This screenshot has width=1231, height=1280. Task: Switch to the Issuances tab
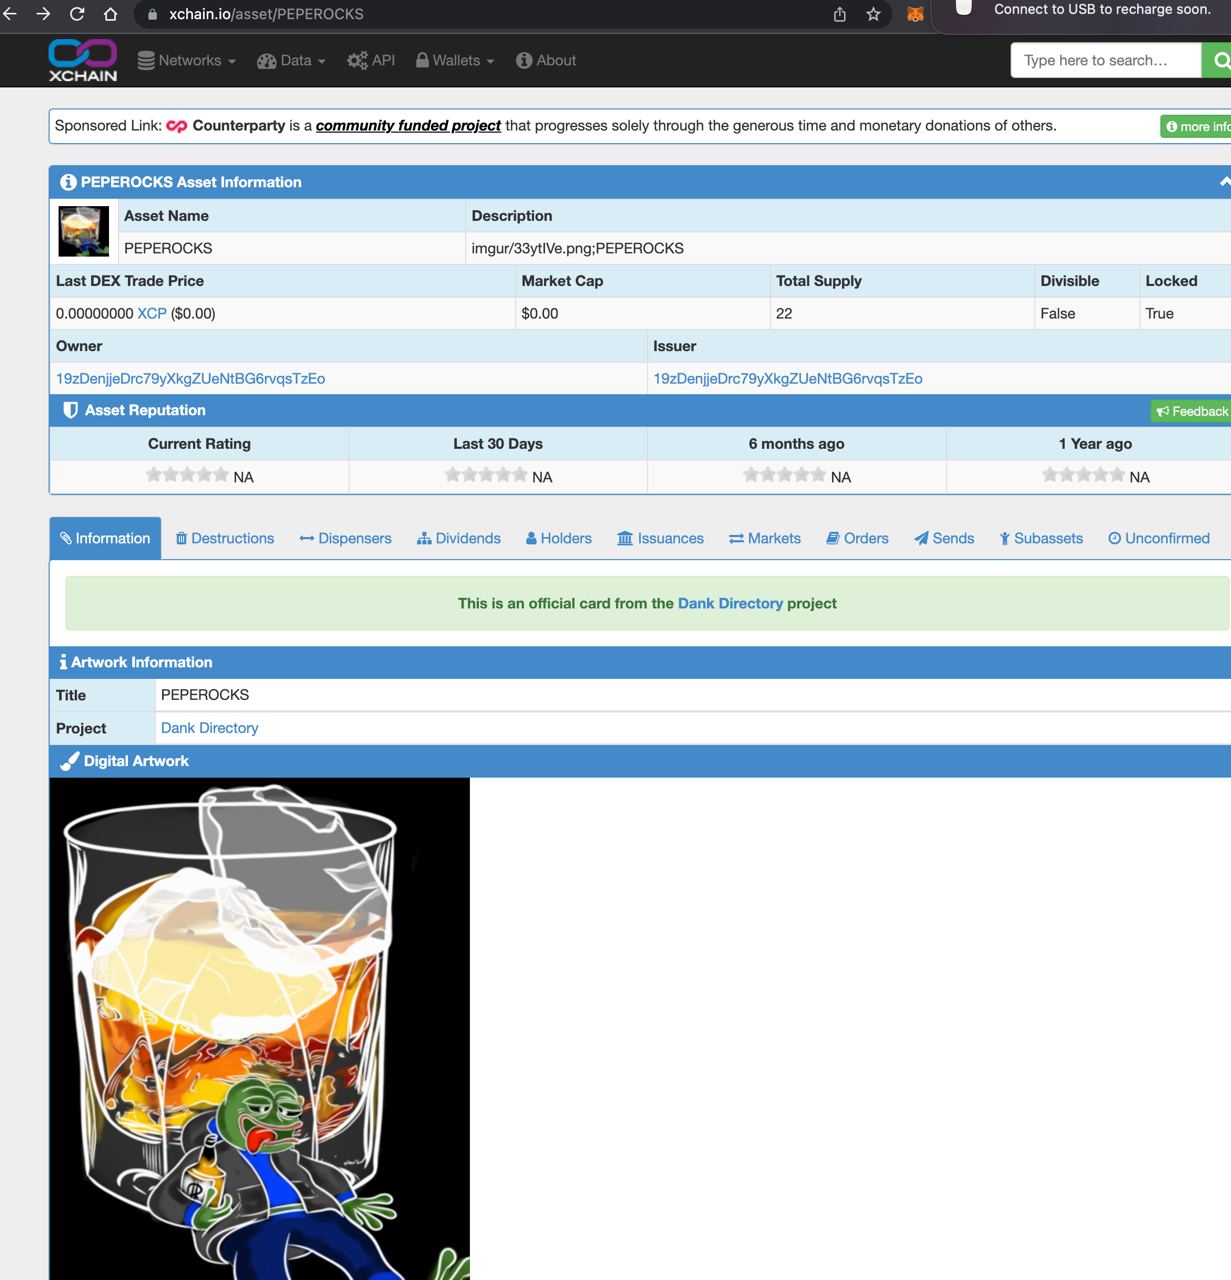tap(661, 538)
